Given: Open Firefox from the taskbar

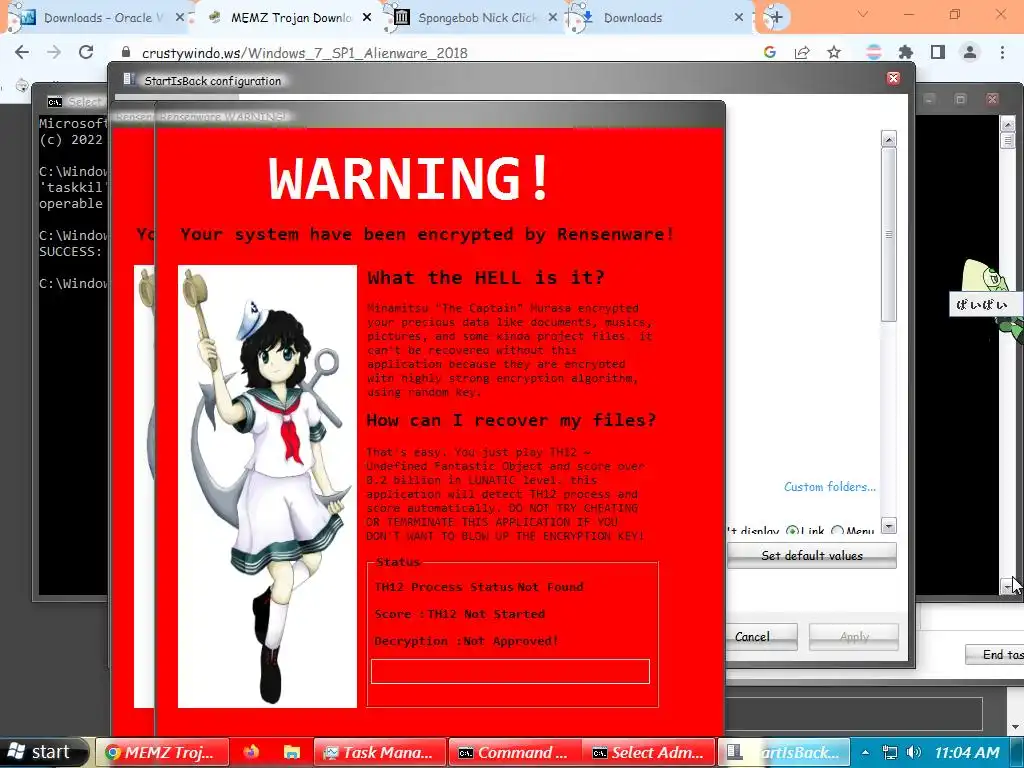Looking at the screenshot, I should pos(251,752).
